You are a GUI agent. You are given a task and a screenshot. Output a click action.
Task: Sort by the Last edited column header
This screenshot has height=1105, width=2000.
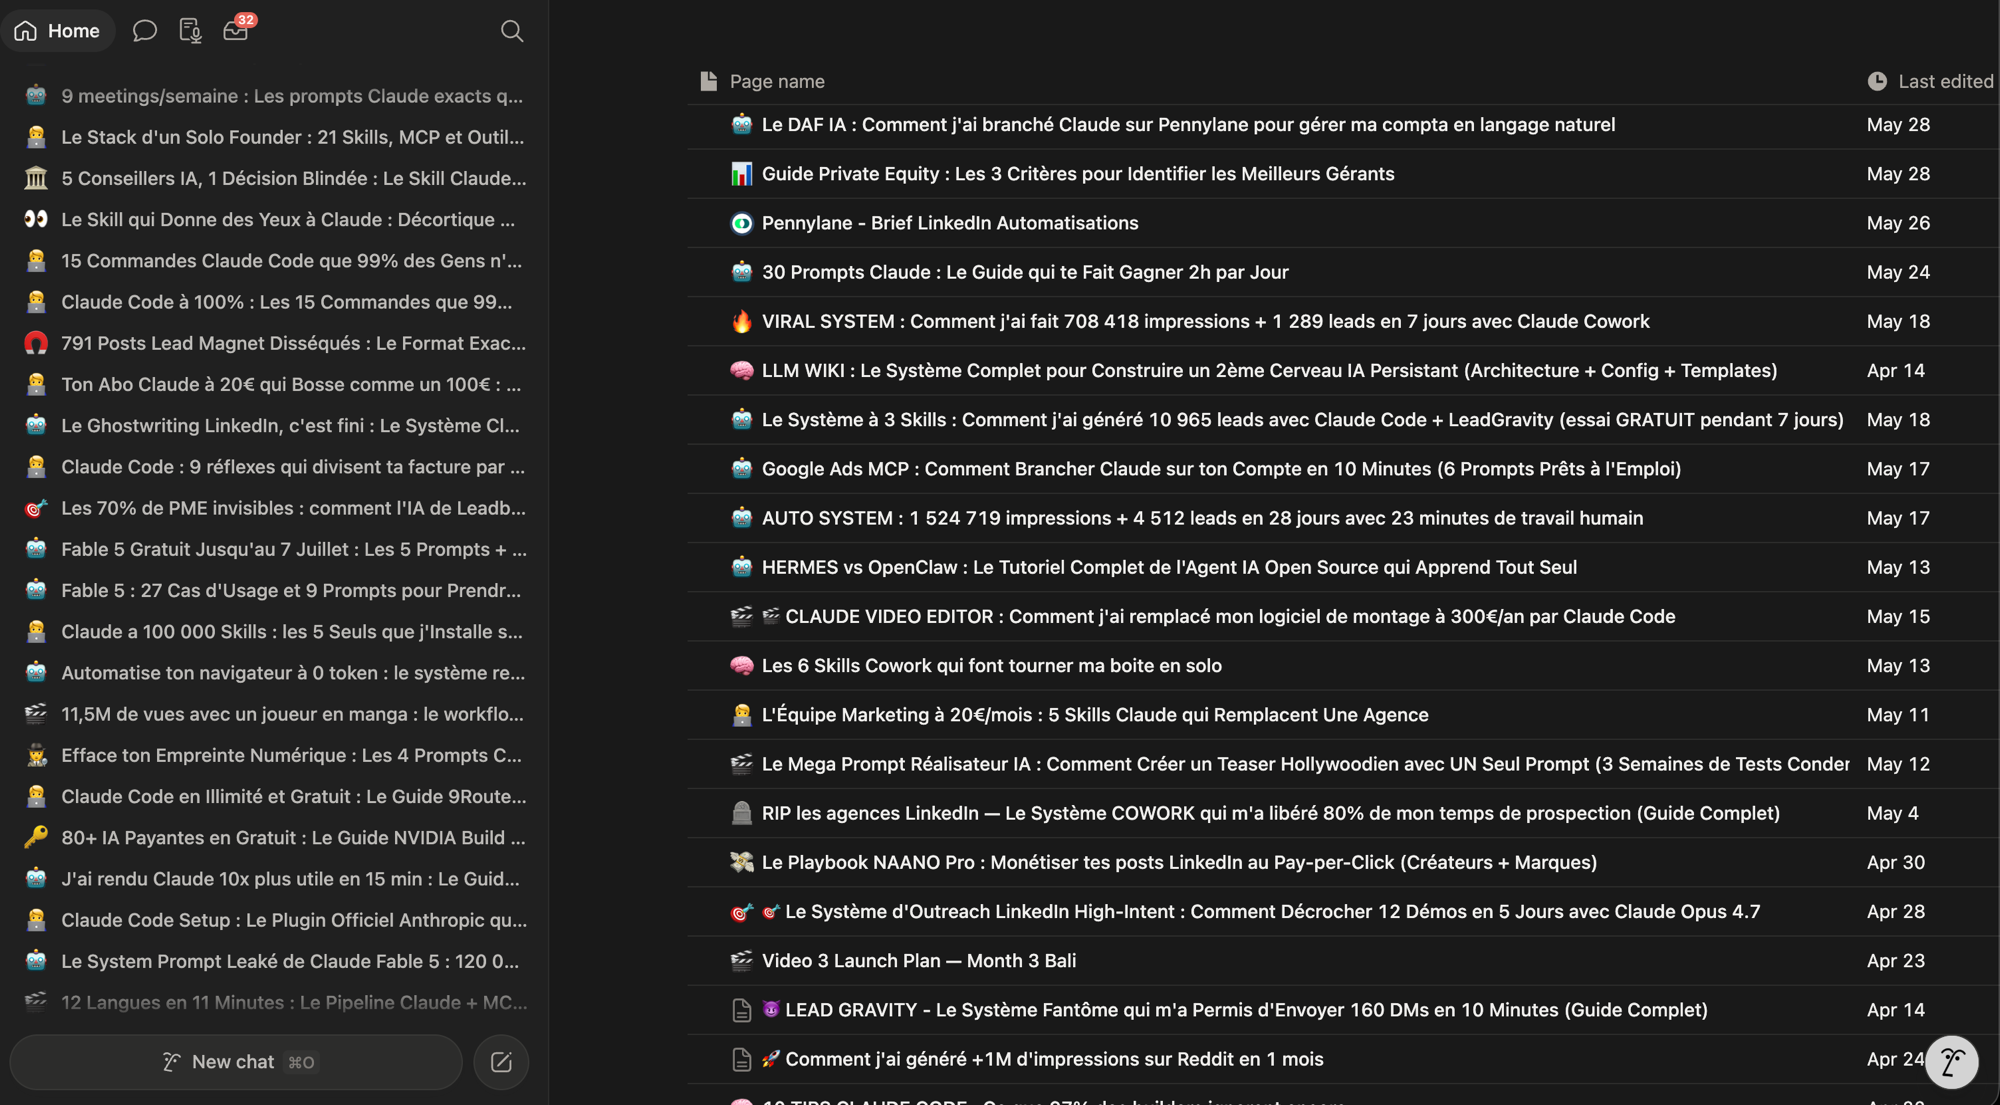tap(1931, 81)
